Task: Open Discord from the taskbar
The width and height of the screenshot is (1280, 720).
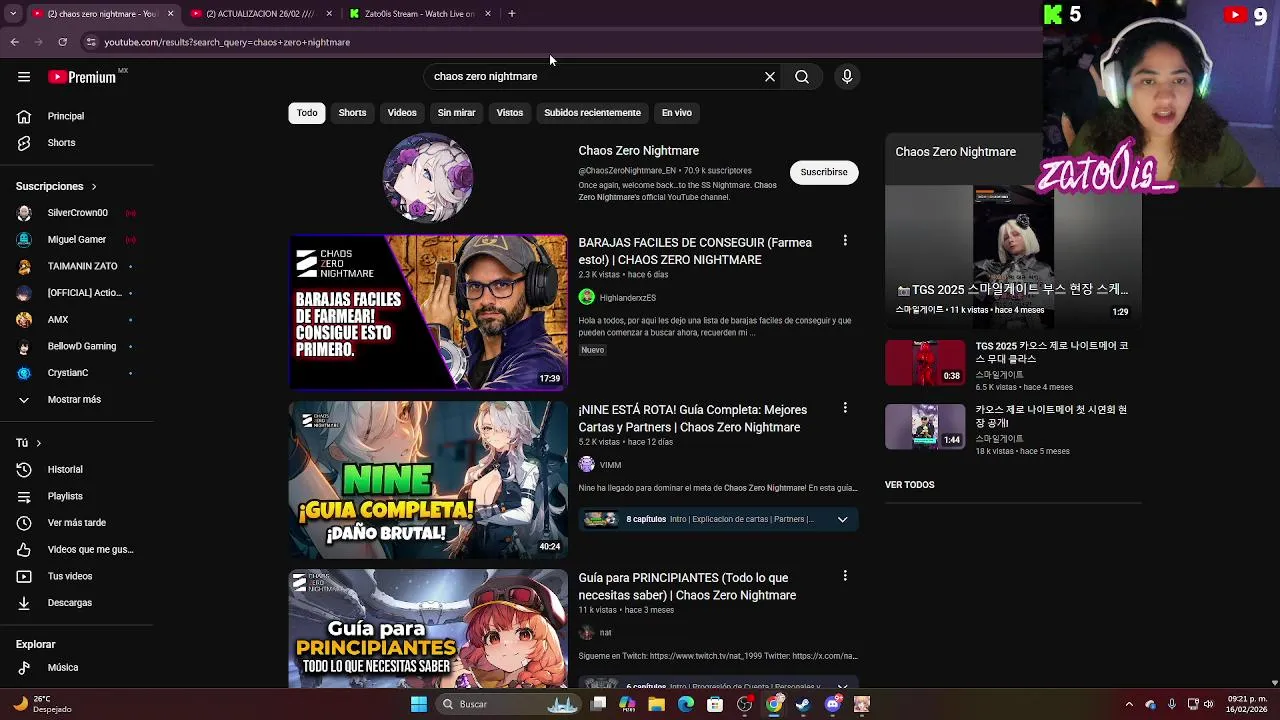Action: point(833,704)
